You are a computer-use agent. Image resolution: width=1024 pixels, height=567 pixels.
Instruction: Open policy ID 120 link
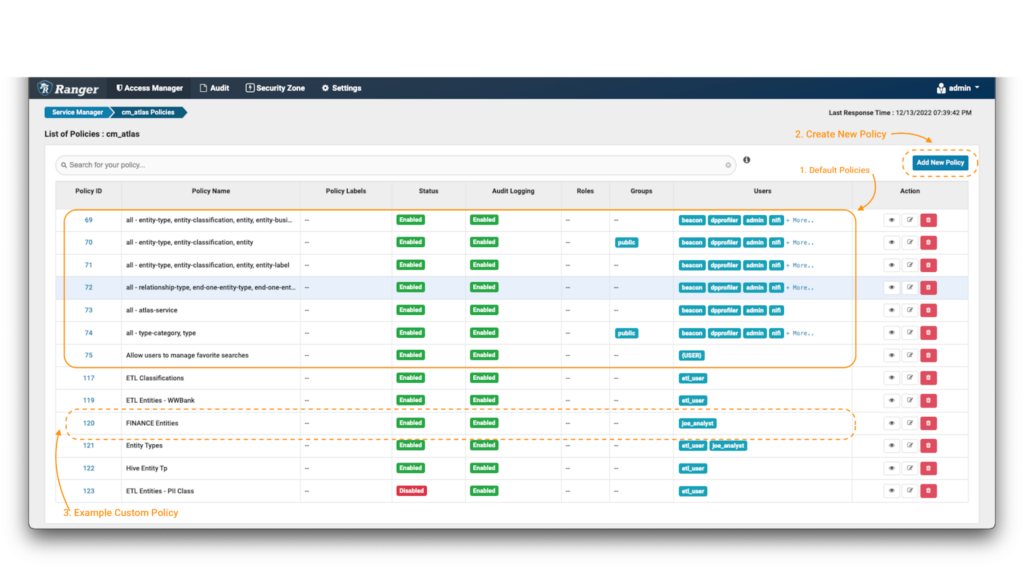(88, 423)
